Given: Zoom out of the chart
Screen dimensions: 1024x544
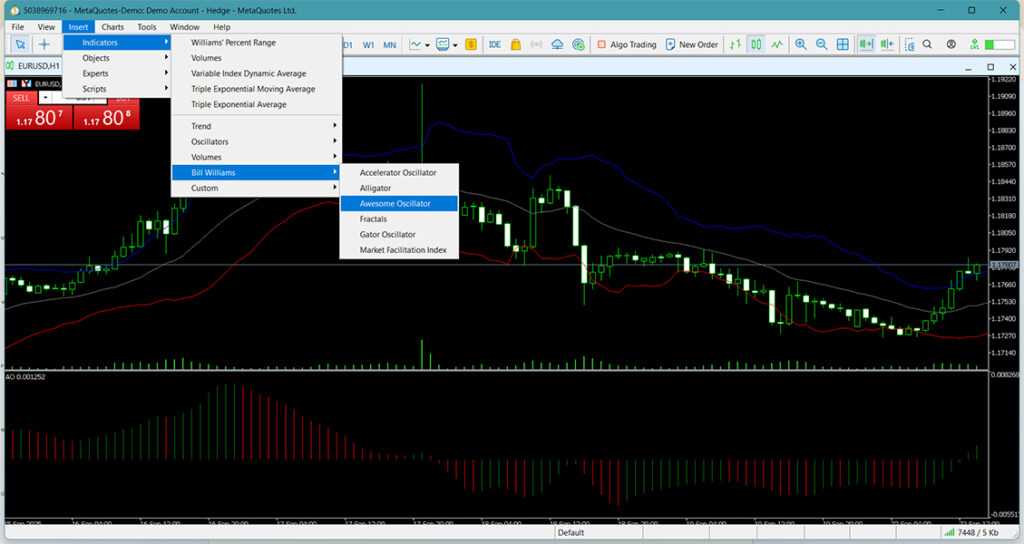Looking at the screenshot, I should (x=821, y=45).
